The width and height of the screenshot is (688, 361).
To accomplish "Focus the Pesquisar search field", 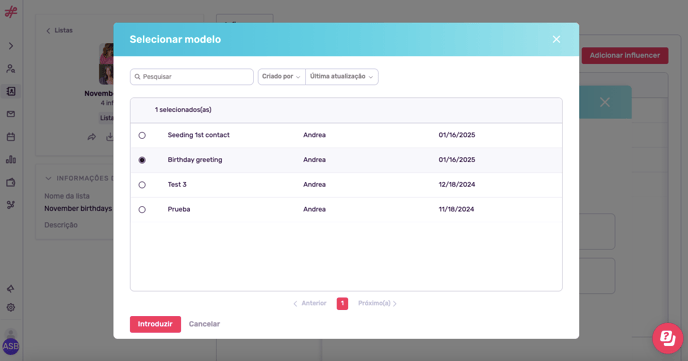I will 192,77.
